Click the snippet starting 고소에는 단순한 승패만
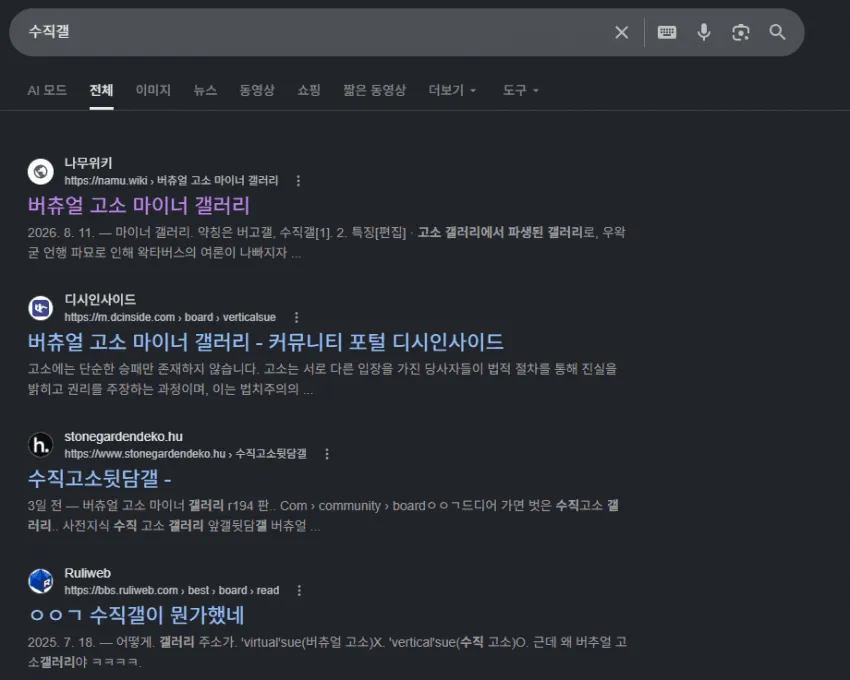Viewport: 850px width, 680px height. pyautogui.click(x=323, y=379)
